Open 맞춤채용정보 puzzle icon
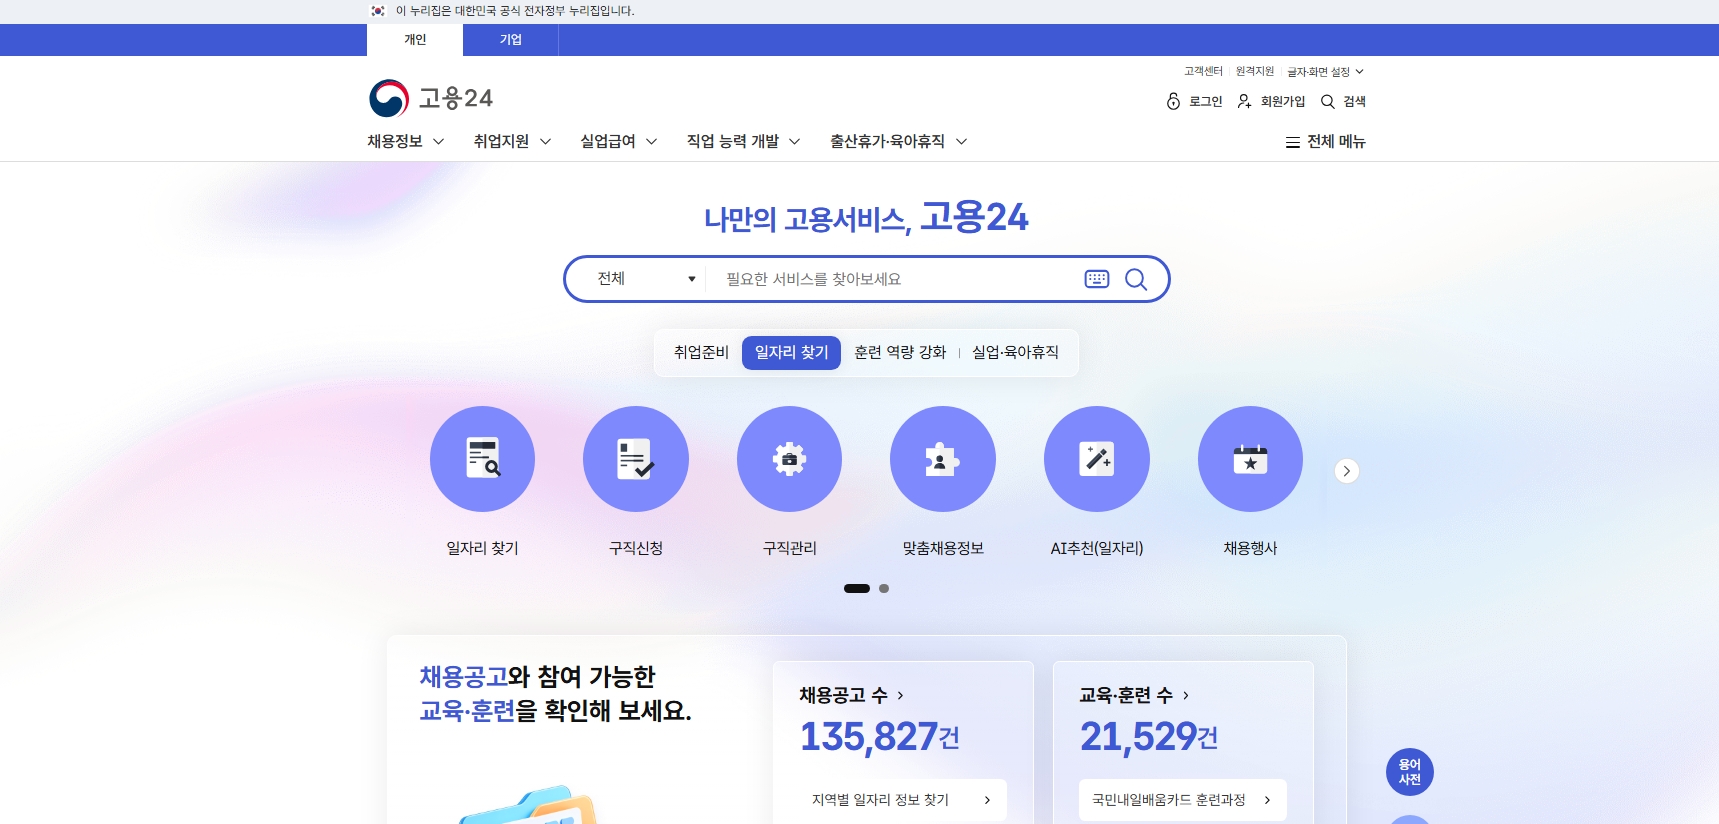Viewport: 1719px width, 824px height. pyautogui.click(x=943, y=459)
